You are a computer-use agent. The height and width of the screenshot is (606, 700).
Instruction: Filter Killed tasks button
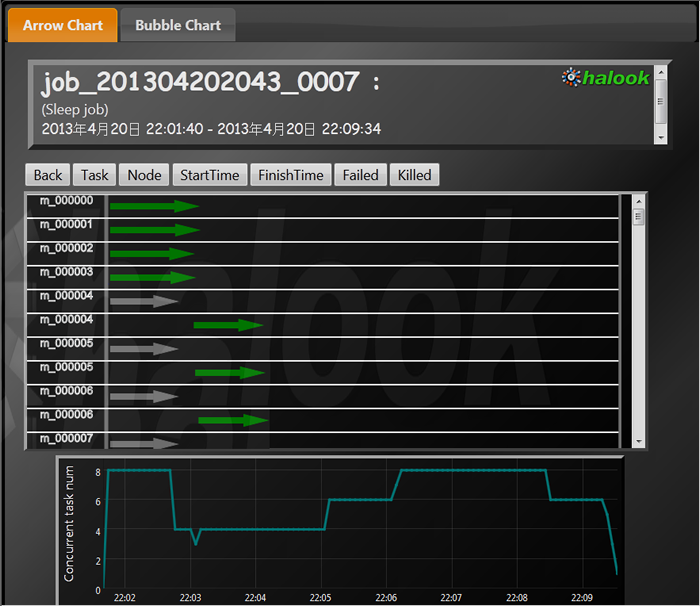[x=414, y=175]
